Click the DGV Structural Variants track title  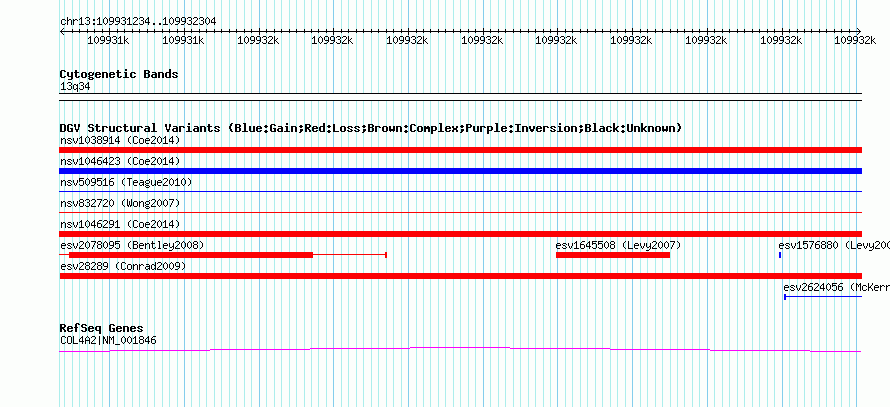371,128
